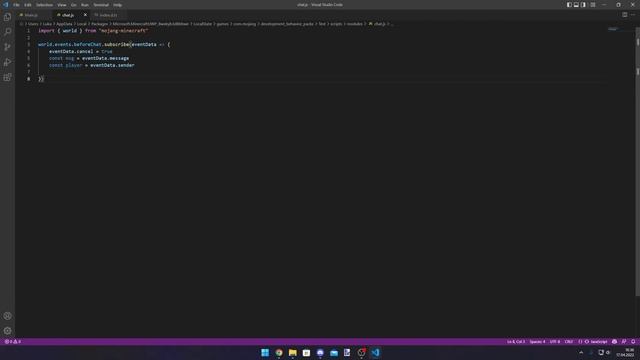
Task: Click the VS Code logo in title bar
Action: click(5, 4)
